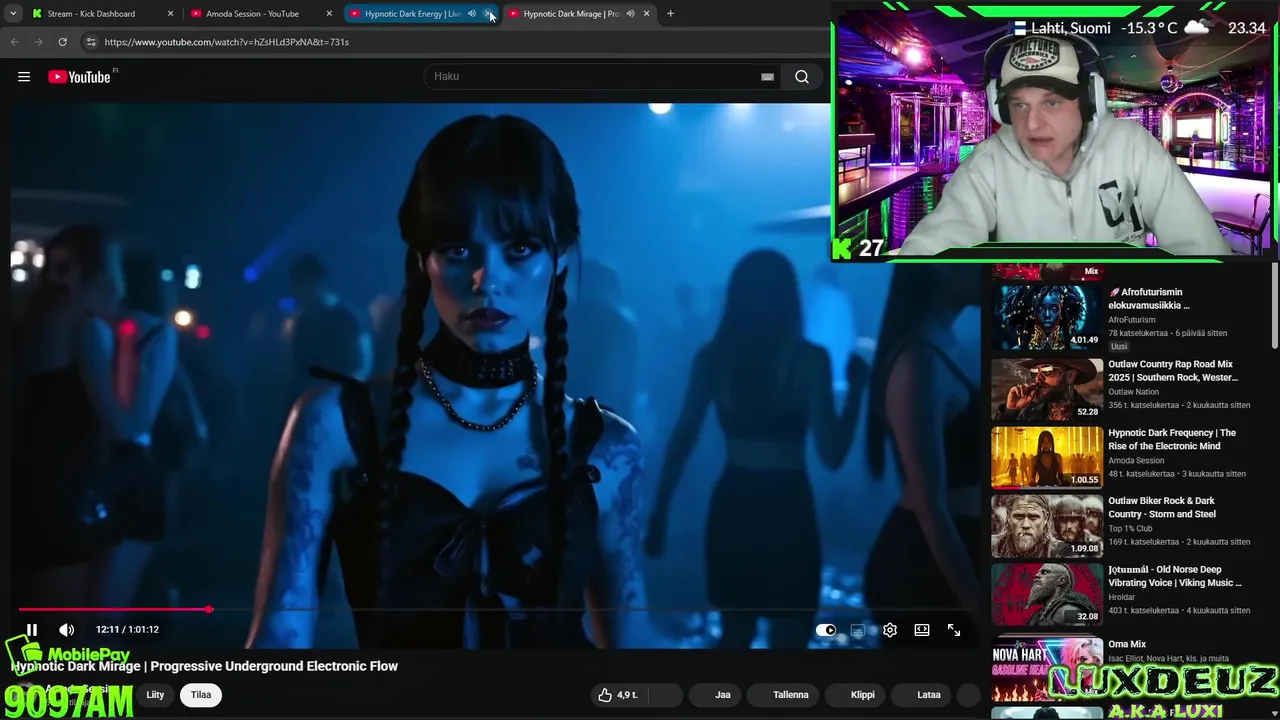Viewport: 1280px width, 720px height.
Task: Open Top 1% Club channel name
Action: click(x=1130, y=528)
